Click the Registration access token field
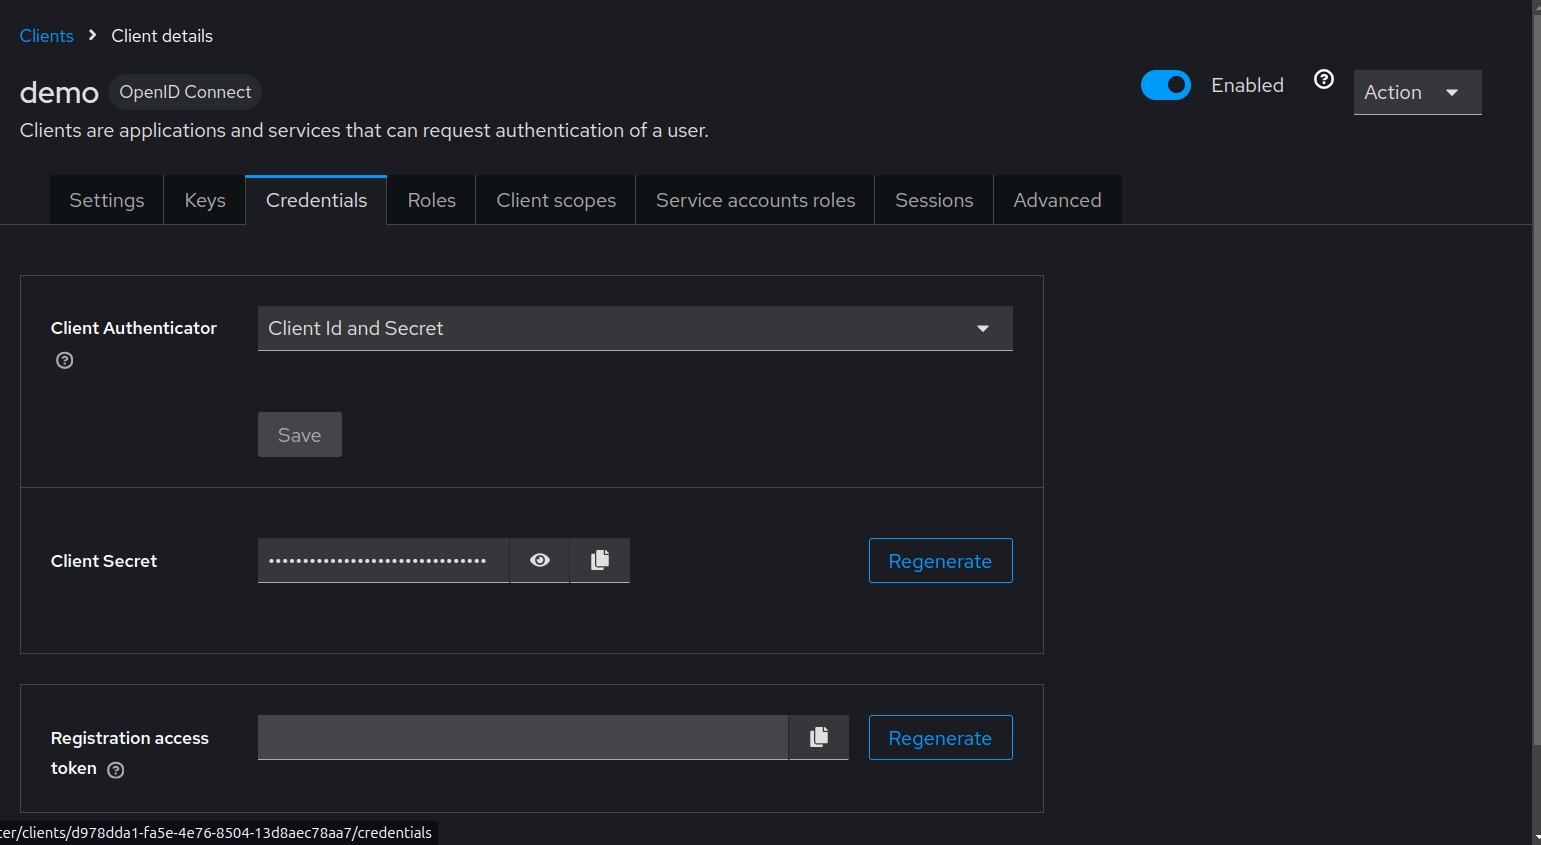 523,737
